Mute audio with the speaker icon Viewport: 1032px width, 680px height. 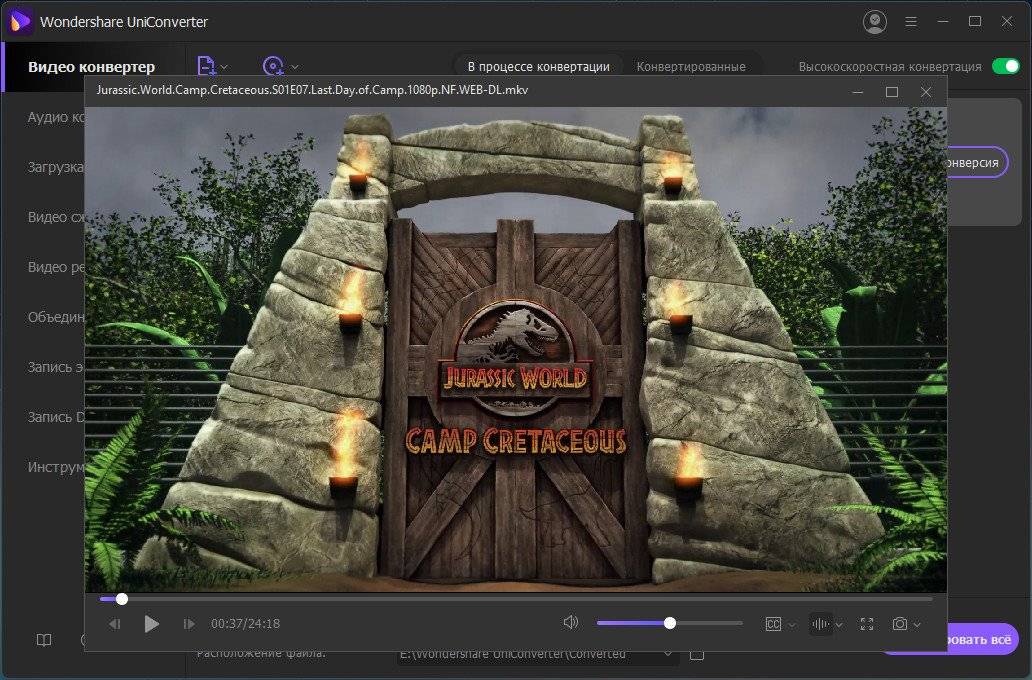[x=571, y=623]
